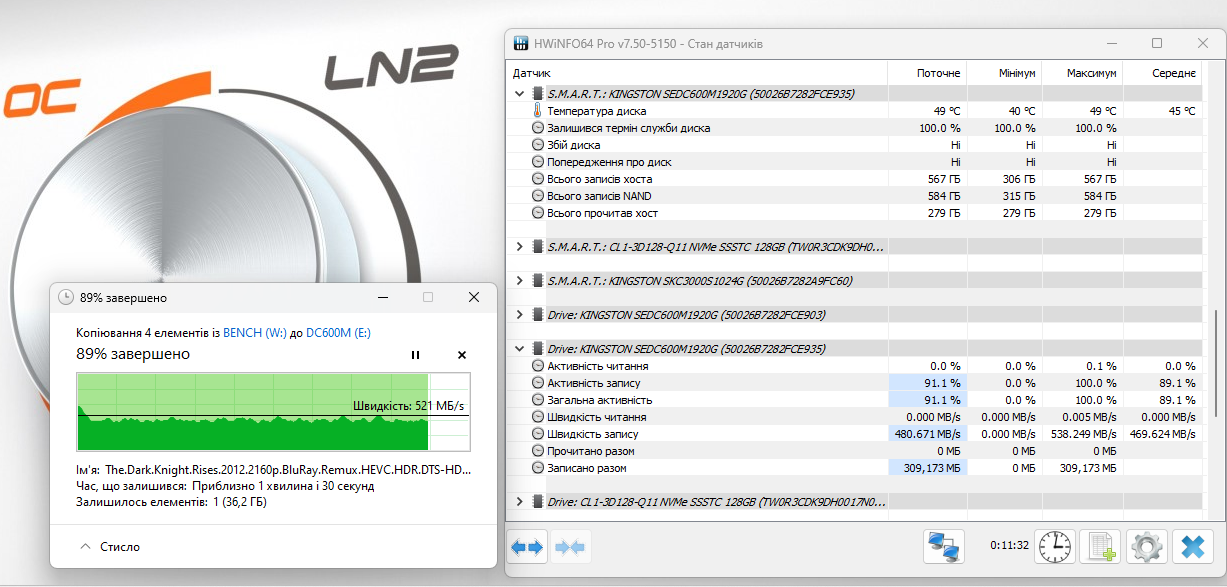Click the round icon beside Залишився термін служби диска
The image size is (1227, 587).
538,128
